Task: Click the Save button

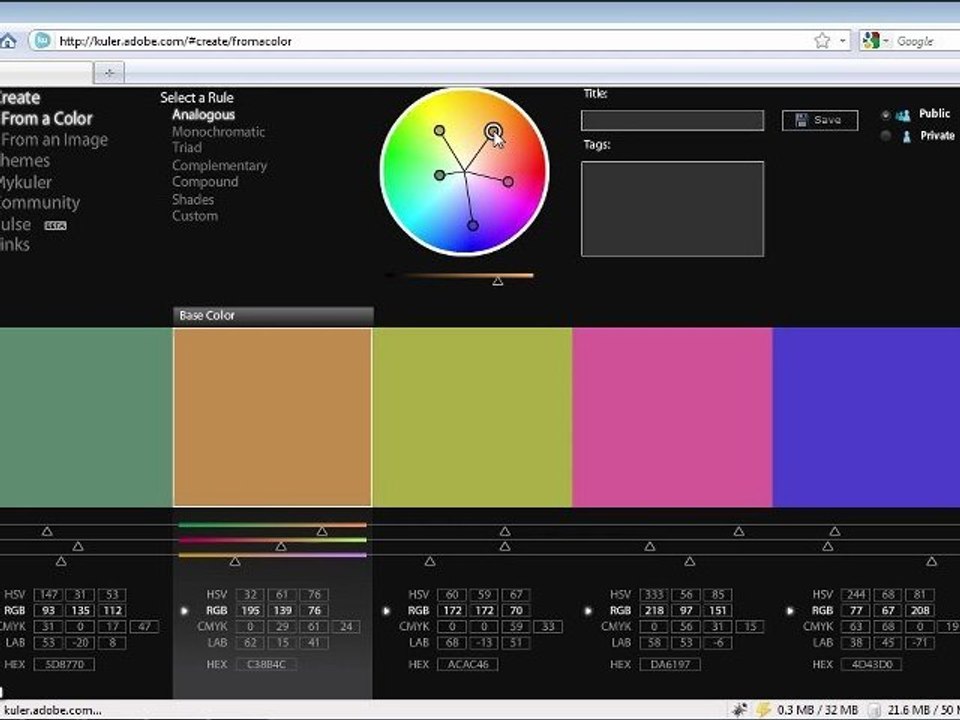Action: click(820, 120)
